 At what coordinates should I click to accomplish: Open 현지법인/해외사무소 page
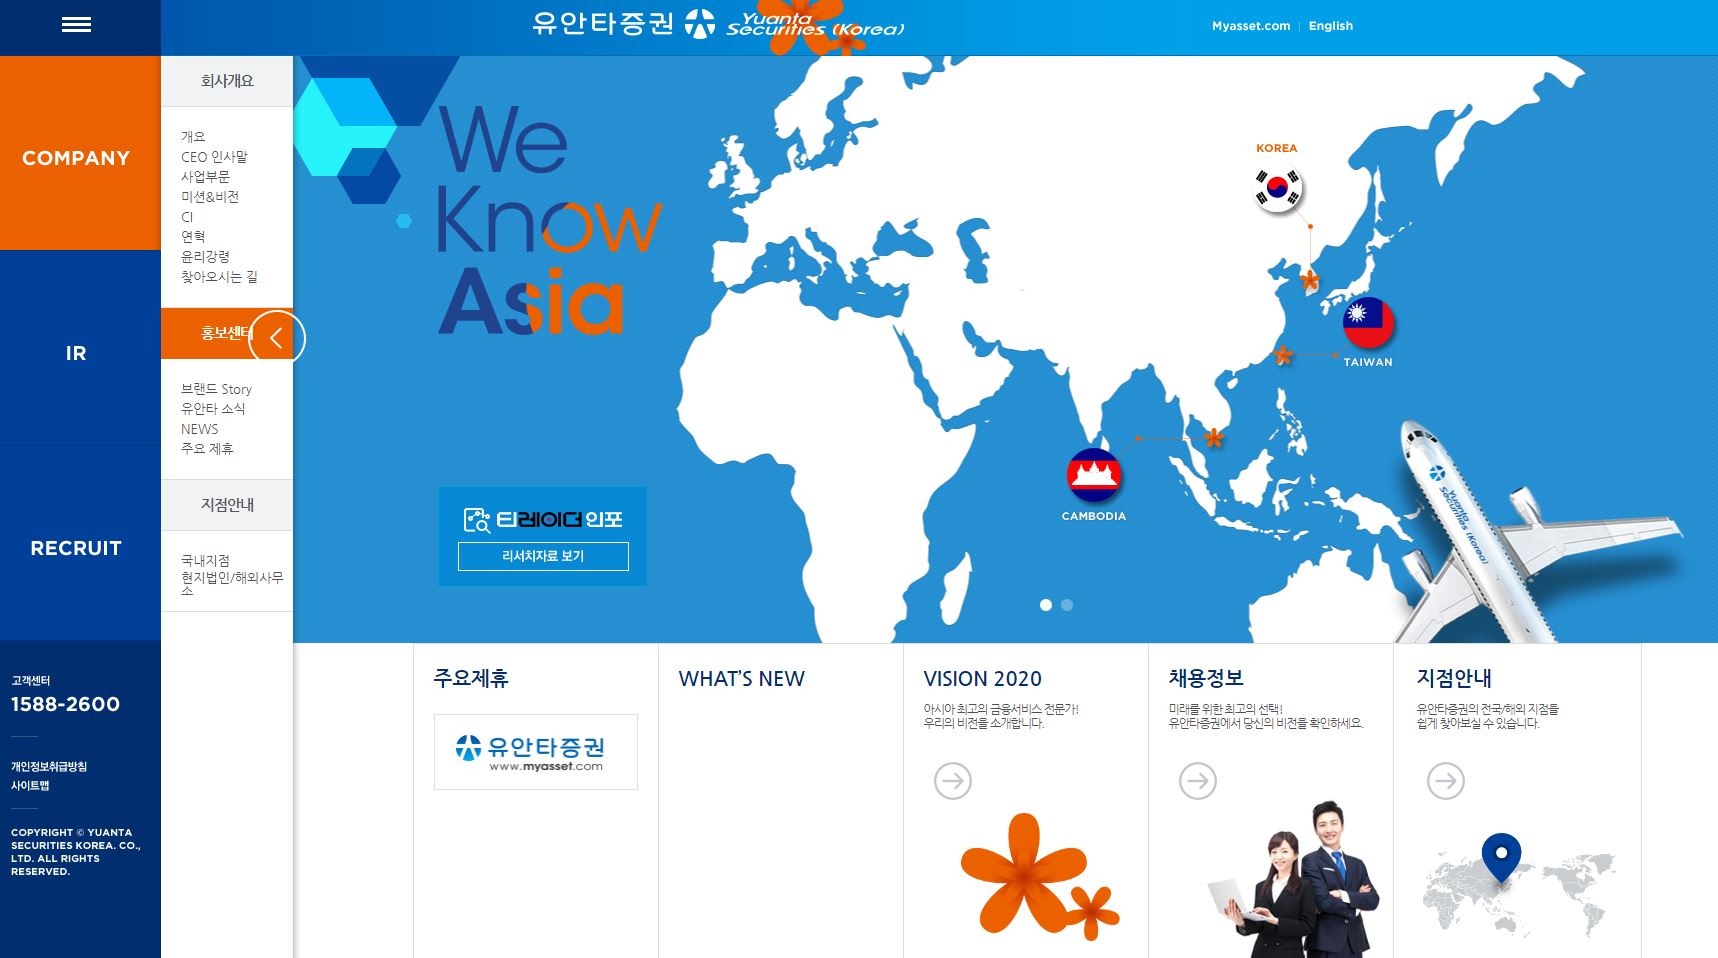tap(232, 583)
